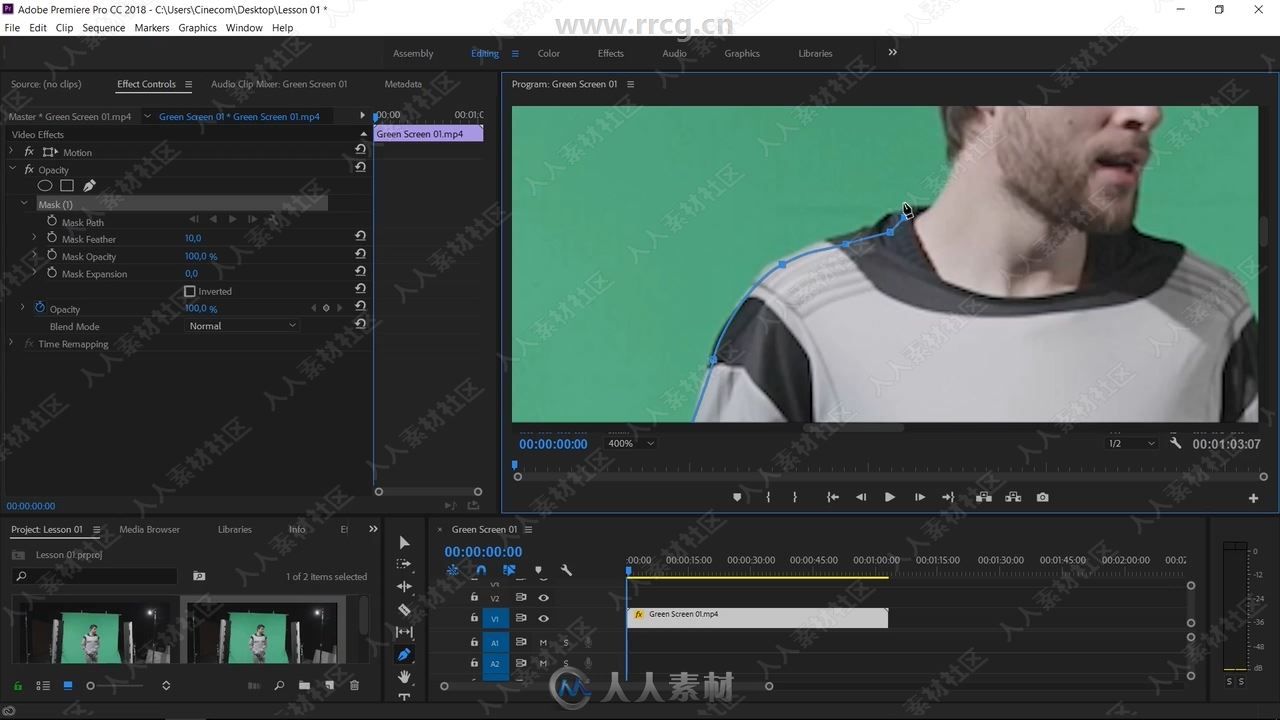The image size is (1280, 720).
Task: Add a marker in the timeline panel
Action: [x=538, y=571]
